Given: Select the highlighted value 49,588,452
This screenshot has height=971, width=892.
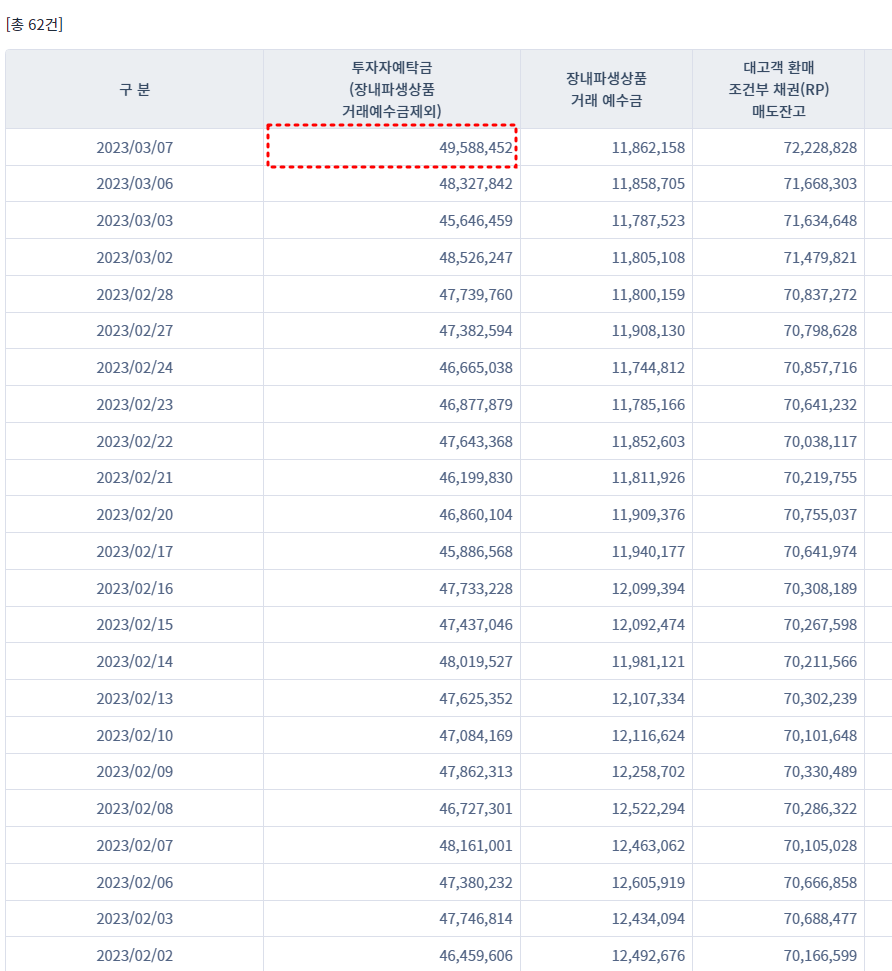Looking at the screenshot, I should click(x=476, y=147).
